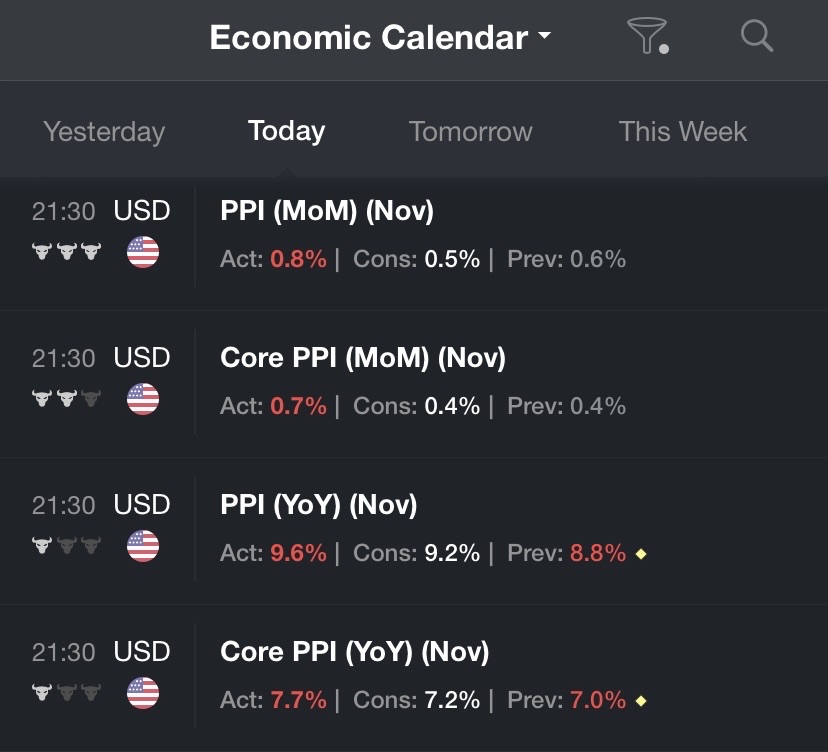This screenshot has width=828, height=752.
Task: Open the search magnifier icon
Action: point(757,35)
